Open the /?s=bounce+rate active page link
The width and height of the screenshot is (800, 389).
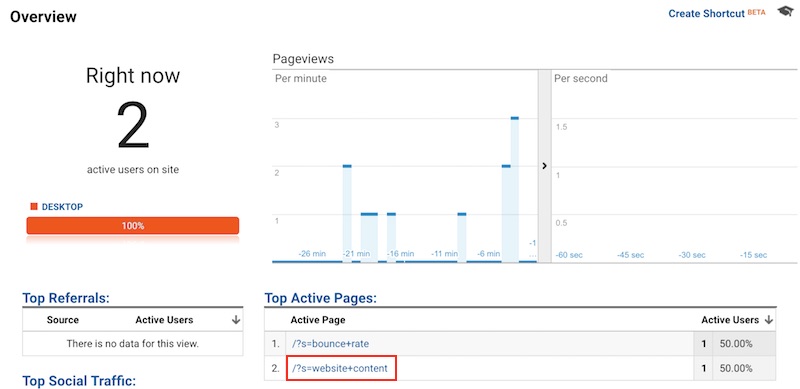point(331,344)
